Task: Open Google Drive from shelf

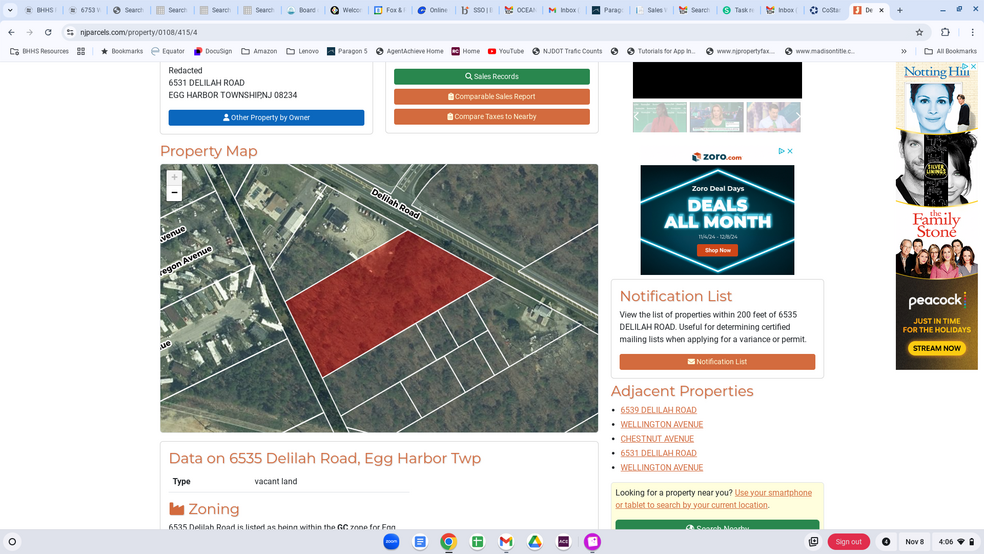Action: [535, 541]
